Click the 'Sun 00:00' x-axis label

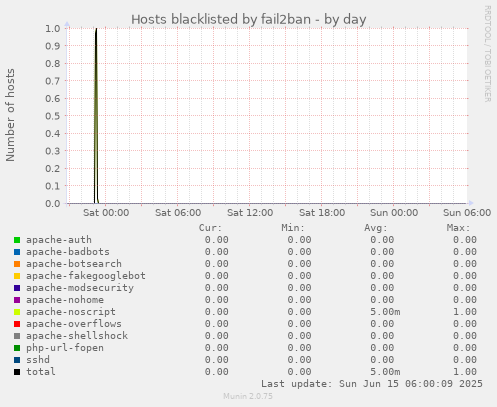394,213
